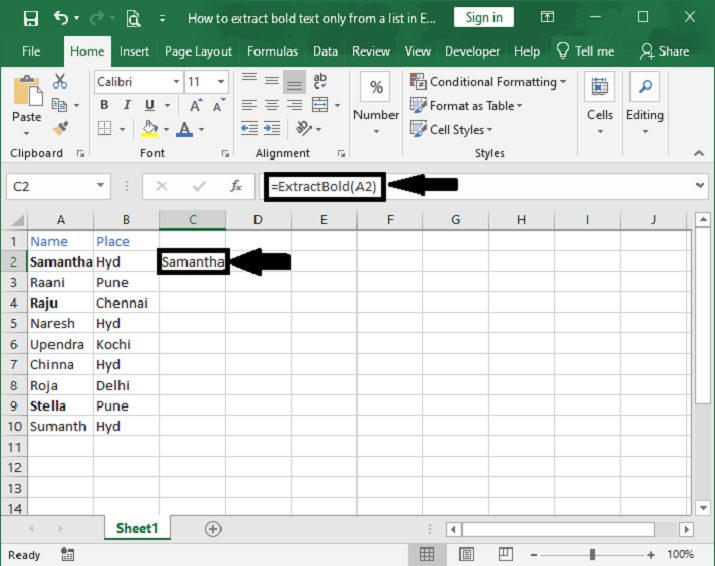
Task: Switch to Page Layout view in status bar
Action: point(466,555)
